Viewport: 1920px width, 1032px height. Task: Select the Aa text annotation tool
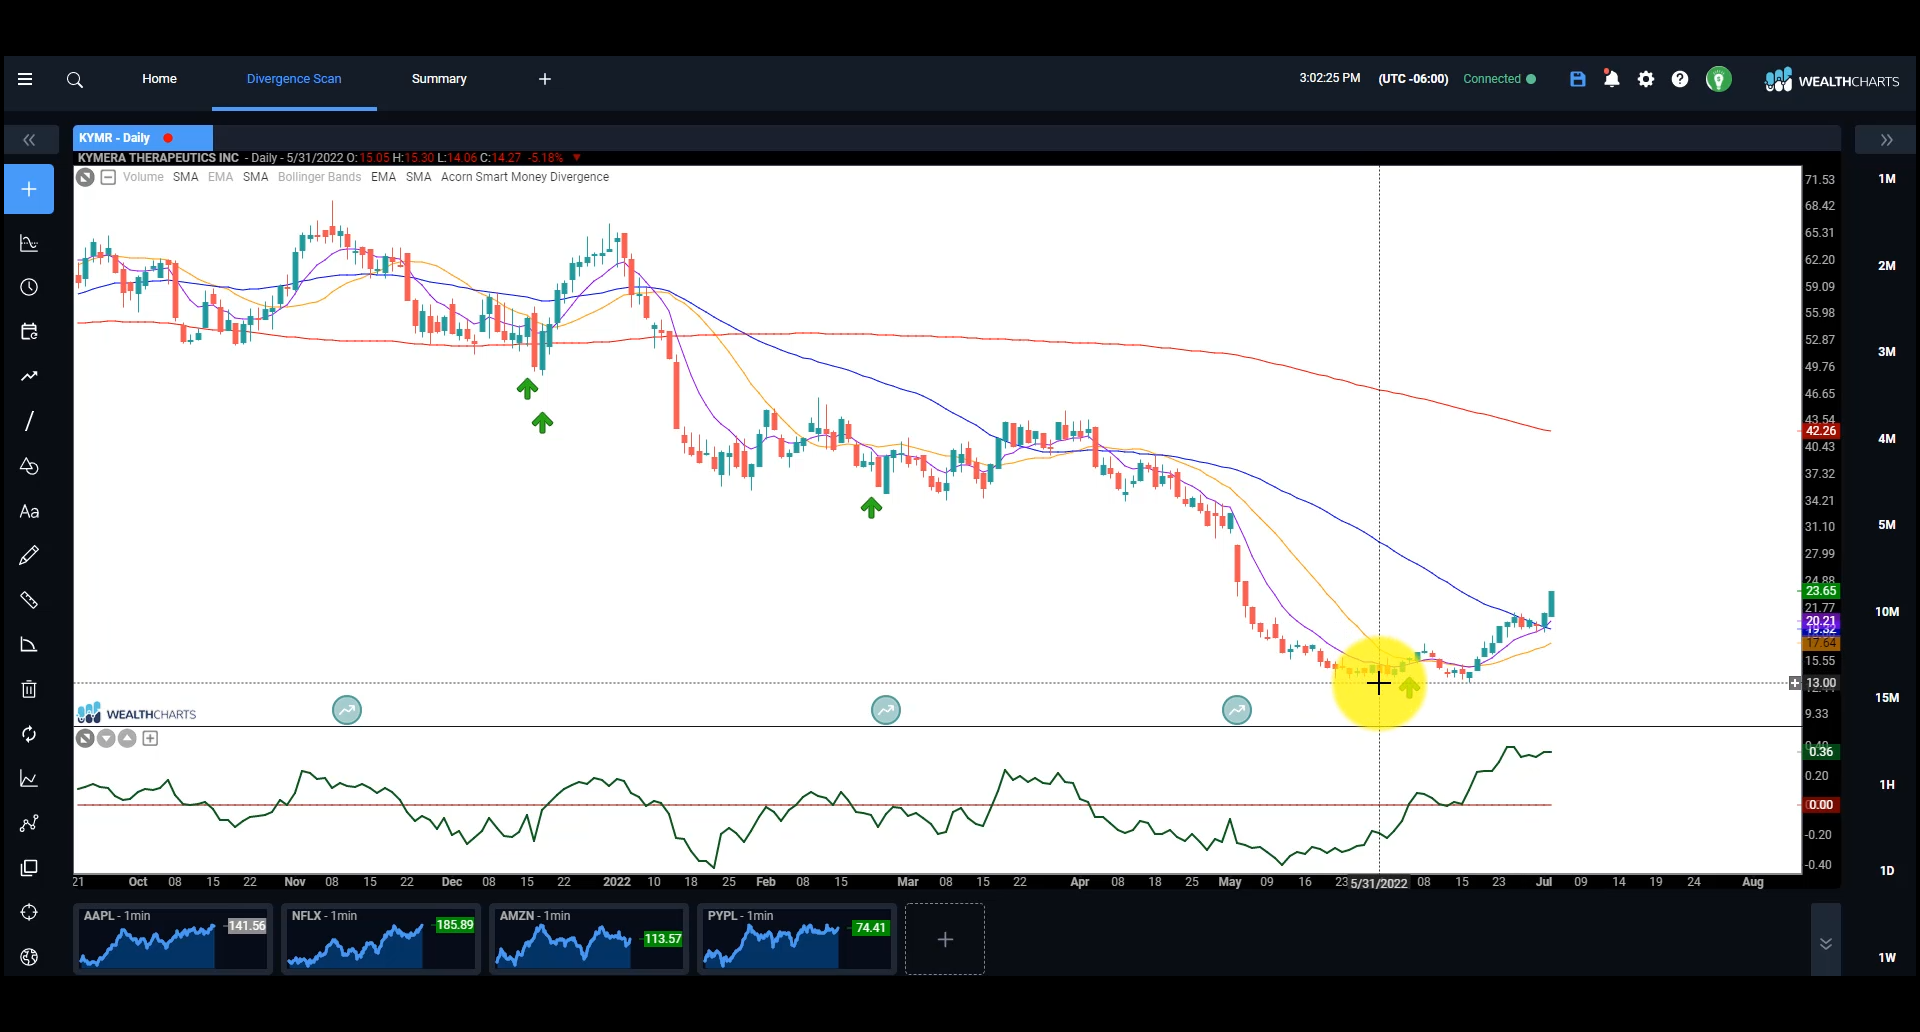click(x=29, y=511)
